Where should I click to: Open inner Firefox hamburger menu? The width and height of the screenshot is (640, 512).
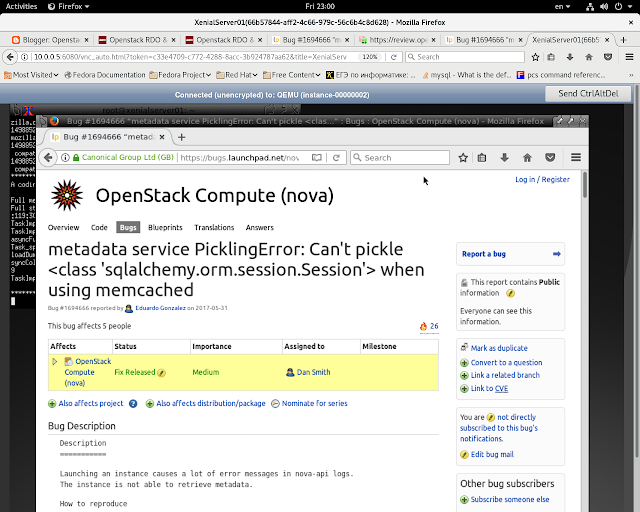(x=576, y=158)
